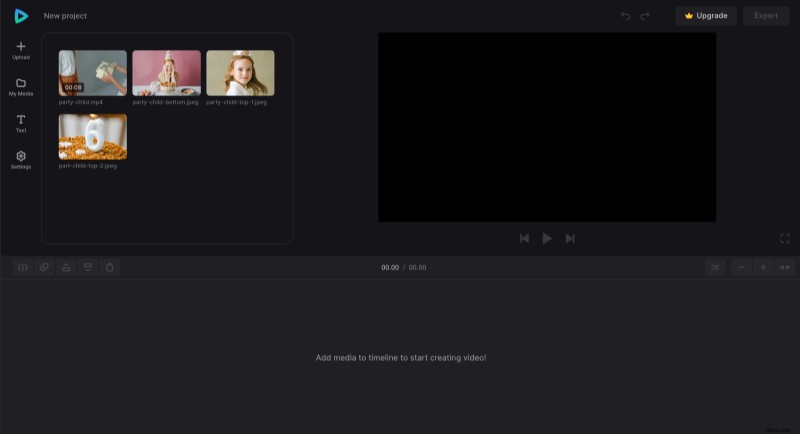This screenshot has height=434, width=800.
Task: Select the party-child.mp4 video thumbnail
Action: [x=93, y=73]
